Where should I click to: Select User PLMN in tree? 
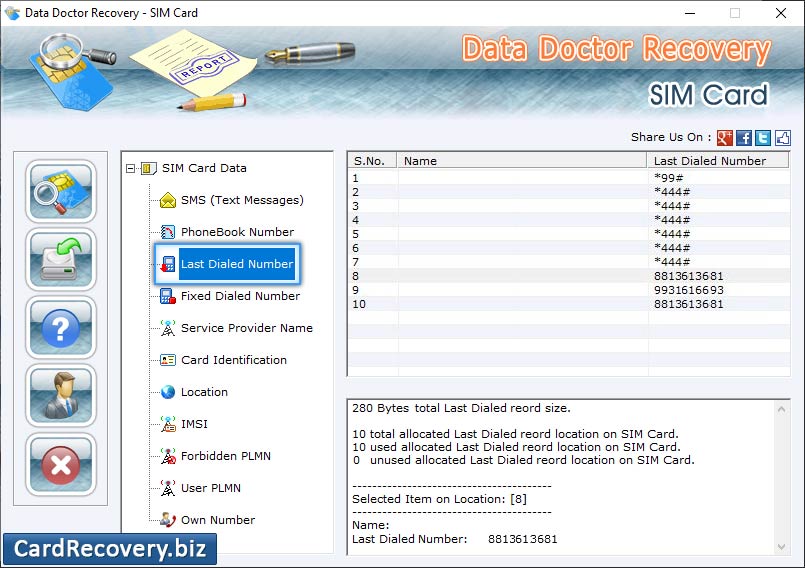coord(210,488)
